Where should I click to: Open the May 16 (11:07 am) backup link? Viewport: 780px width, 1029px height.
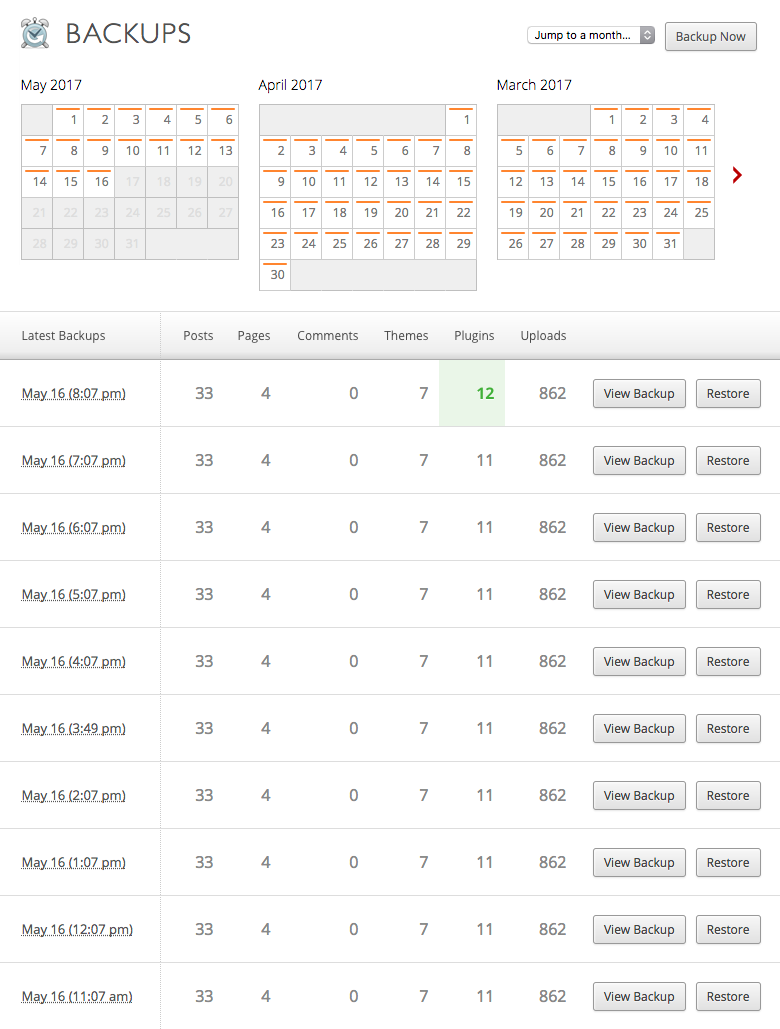click(x=77, y=996)
